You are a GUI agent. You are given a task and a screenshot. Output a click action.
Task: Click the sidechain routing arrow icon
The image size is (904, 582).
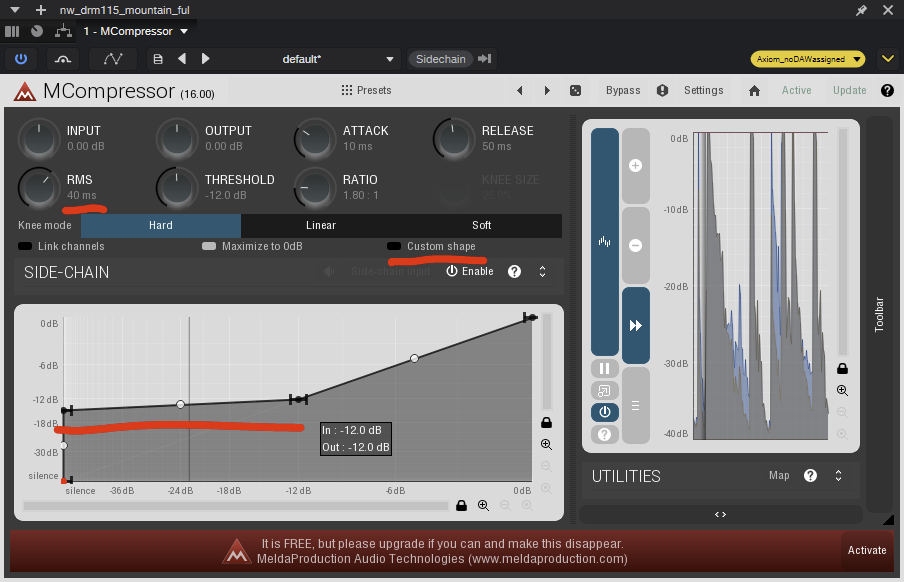pyautogui.click(x=485, y=58)
